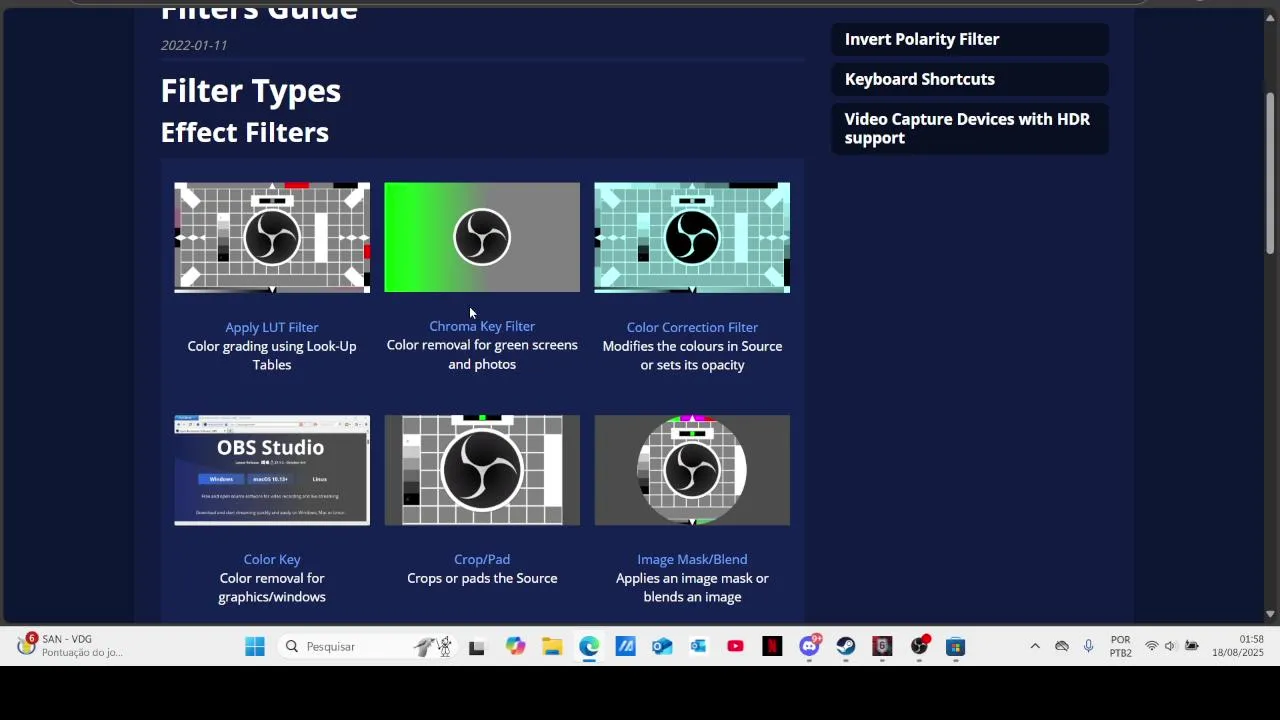Click the Color Key OBS Studio thumbnail
The height and width of the screenshot is (720, 1280).
point(272,470)
